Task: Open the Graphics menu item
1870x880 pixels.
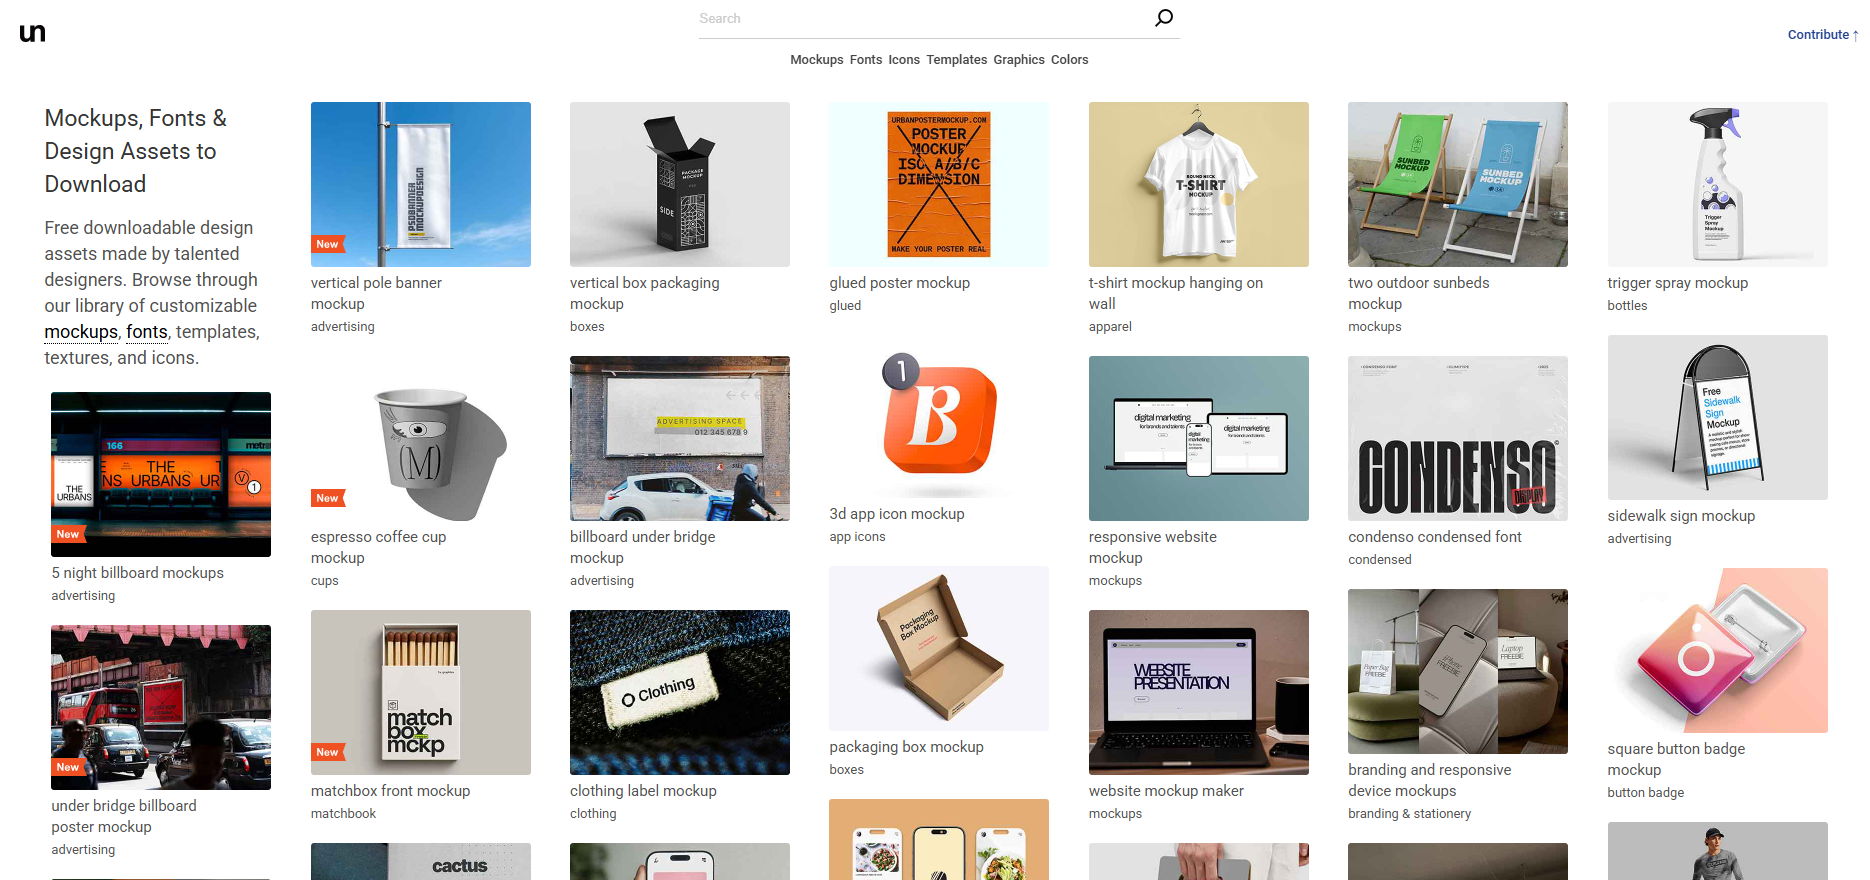Action: click(x=1019, y=60)
